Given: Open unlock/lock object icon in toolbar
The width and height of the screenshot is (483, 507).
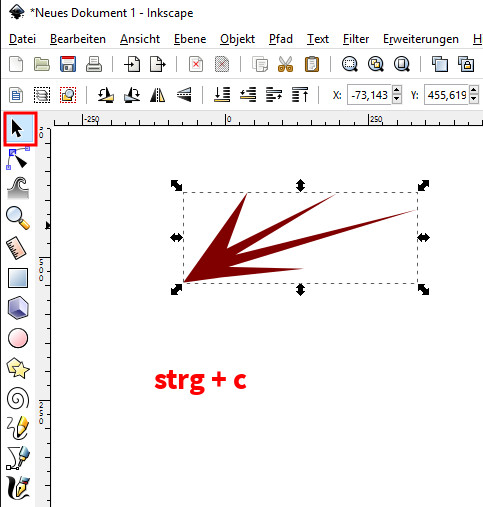Looking at the screenshot, I should 466,64.
